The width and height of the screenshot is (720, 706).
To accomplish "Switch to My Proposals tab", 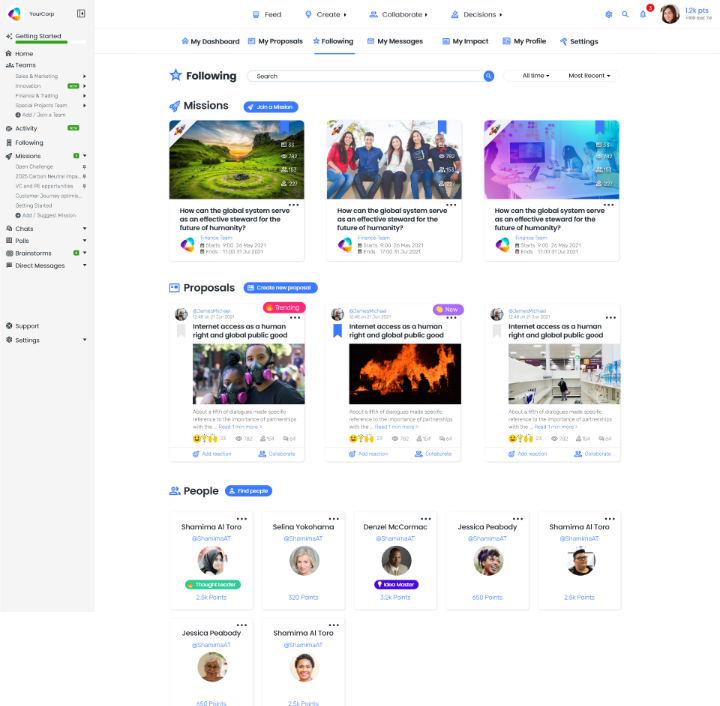I will 275,41.
